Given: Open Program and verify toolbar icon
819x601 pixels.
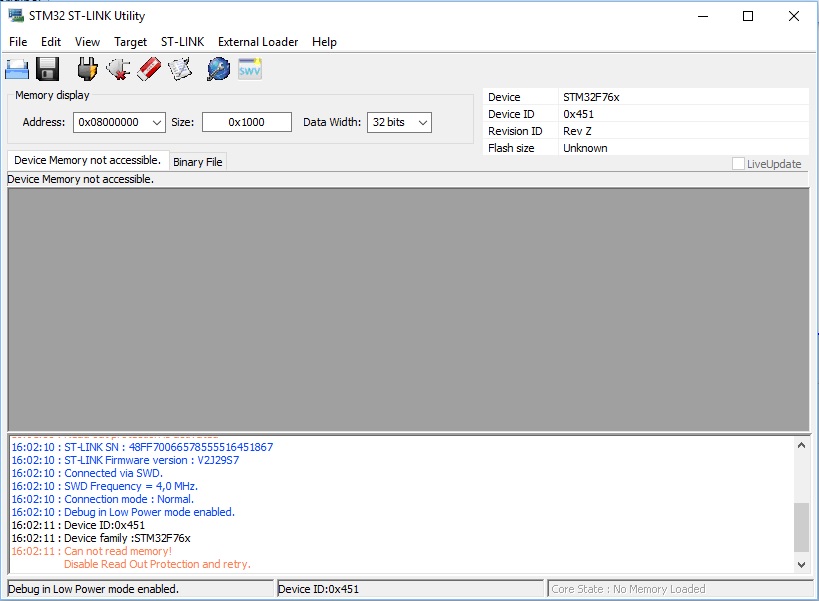Looking at the screenshot, I should coord(180,69).
